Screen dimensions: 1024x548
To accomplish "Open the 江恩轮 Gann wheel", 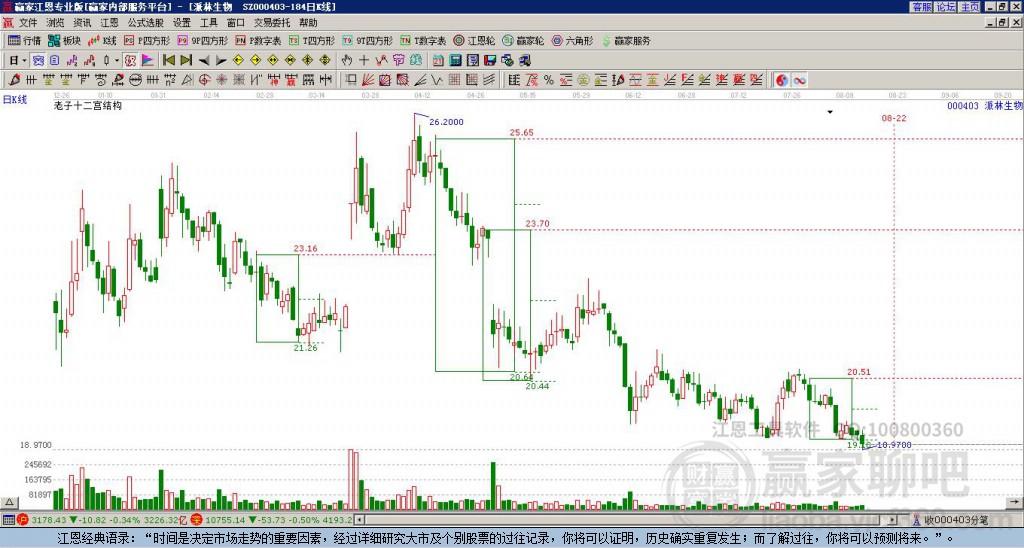I will pyautogui.click(x=474, y=40).
